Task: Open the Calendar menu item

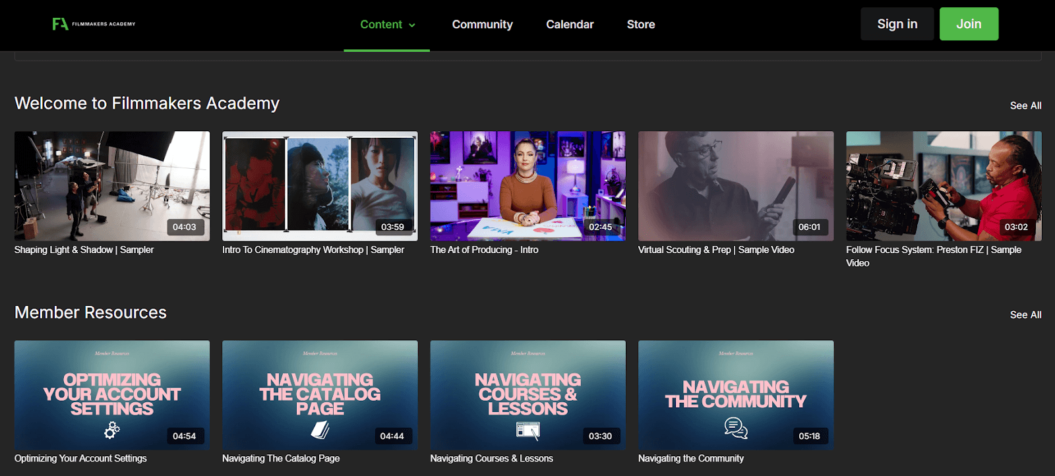Action: click(x=570, y=24)
